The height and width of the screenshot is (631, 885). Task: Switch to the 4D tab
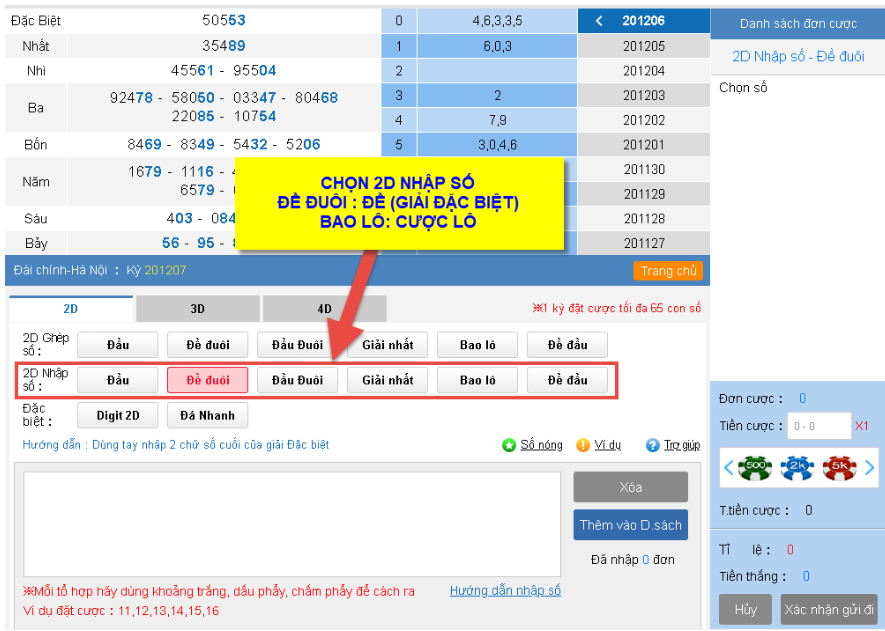pyautogui.click(x=324, y=309)
